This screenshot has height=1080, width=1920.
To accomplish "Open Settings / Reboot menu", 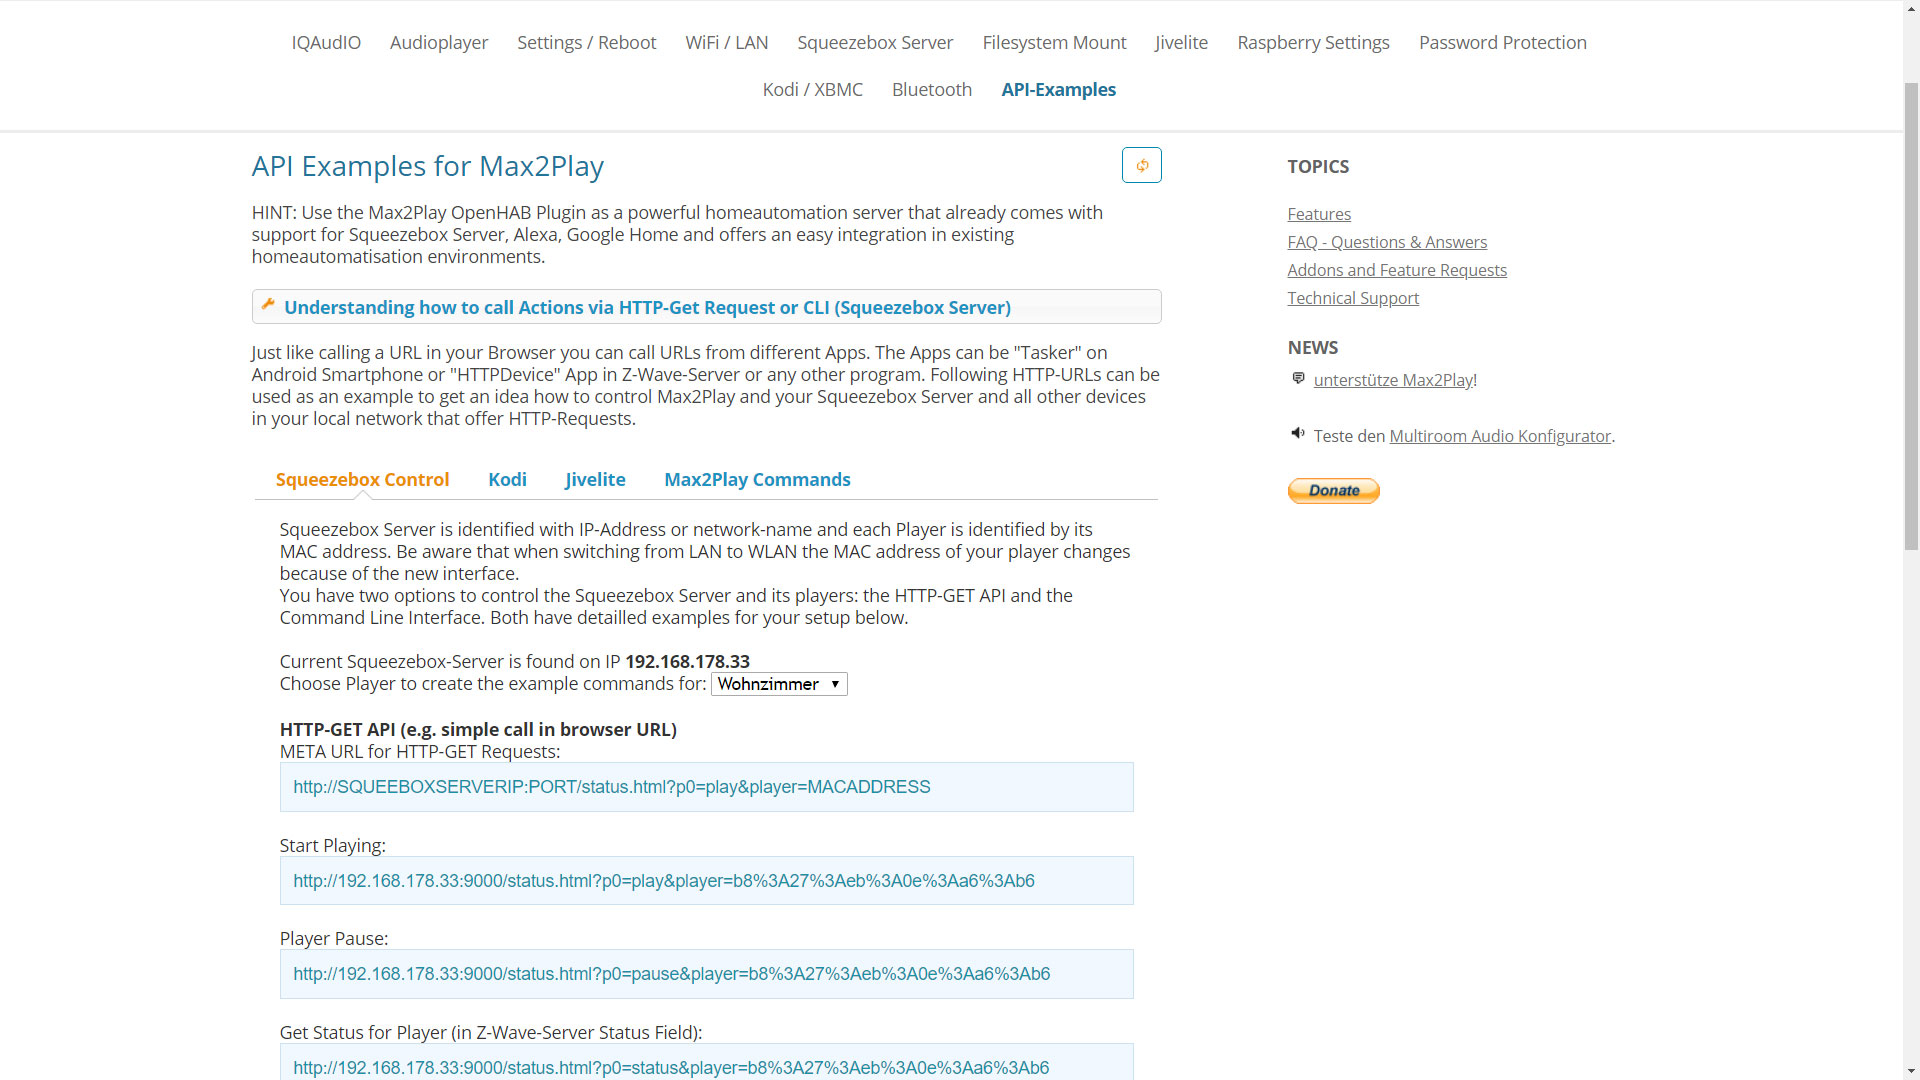I will pos(586,42).
